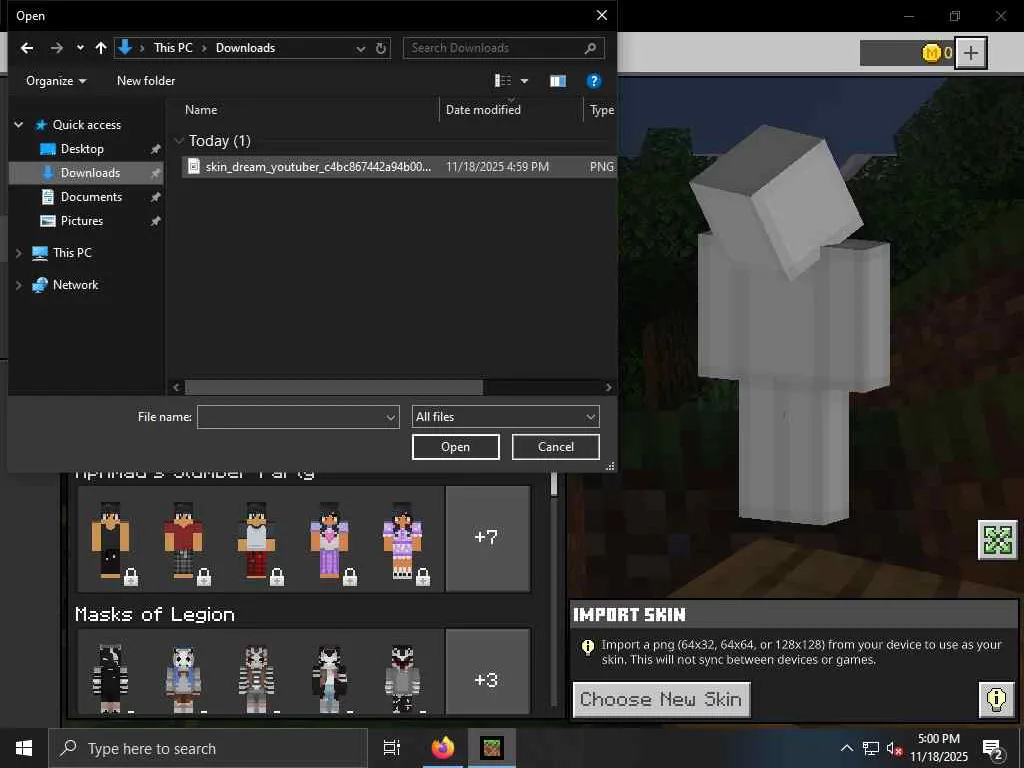
Task: Open Desktop in the navigation pane
Action: tap(82, 149)
